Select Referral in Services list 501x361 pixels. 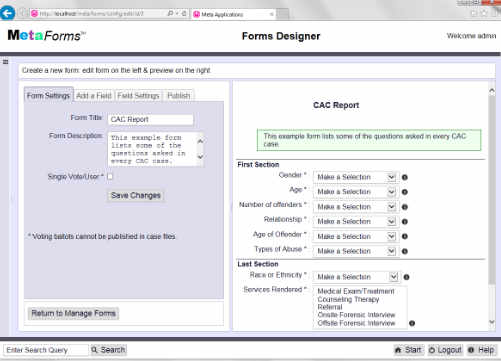pyautogui.click(x=330, y=307)
